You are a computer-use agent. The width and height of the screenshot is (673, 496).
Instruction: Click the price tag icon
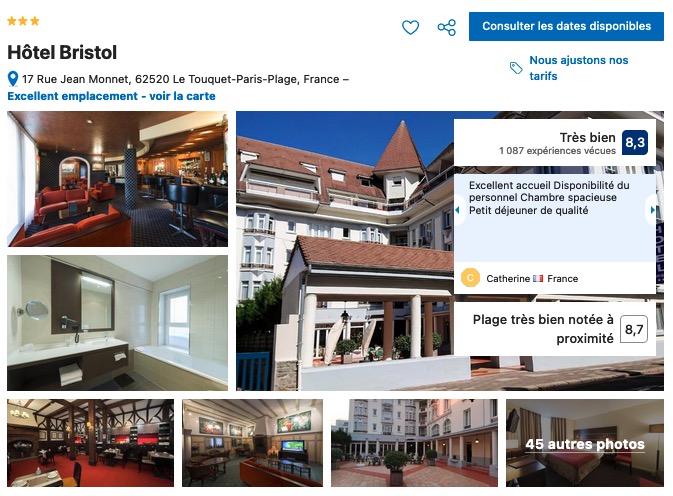(x=516, y=68)
